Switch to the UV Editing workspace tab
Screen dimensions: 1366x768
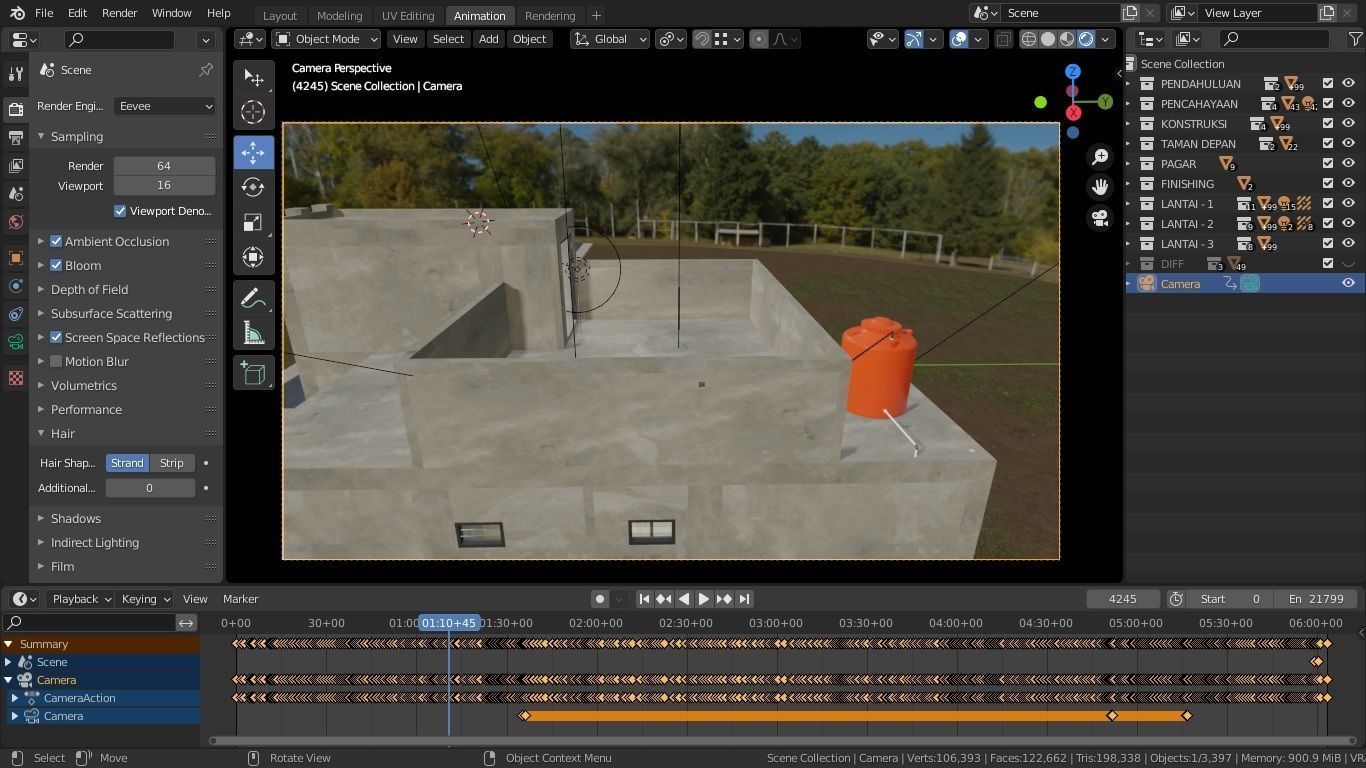pos(408,15)
